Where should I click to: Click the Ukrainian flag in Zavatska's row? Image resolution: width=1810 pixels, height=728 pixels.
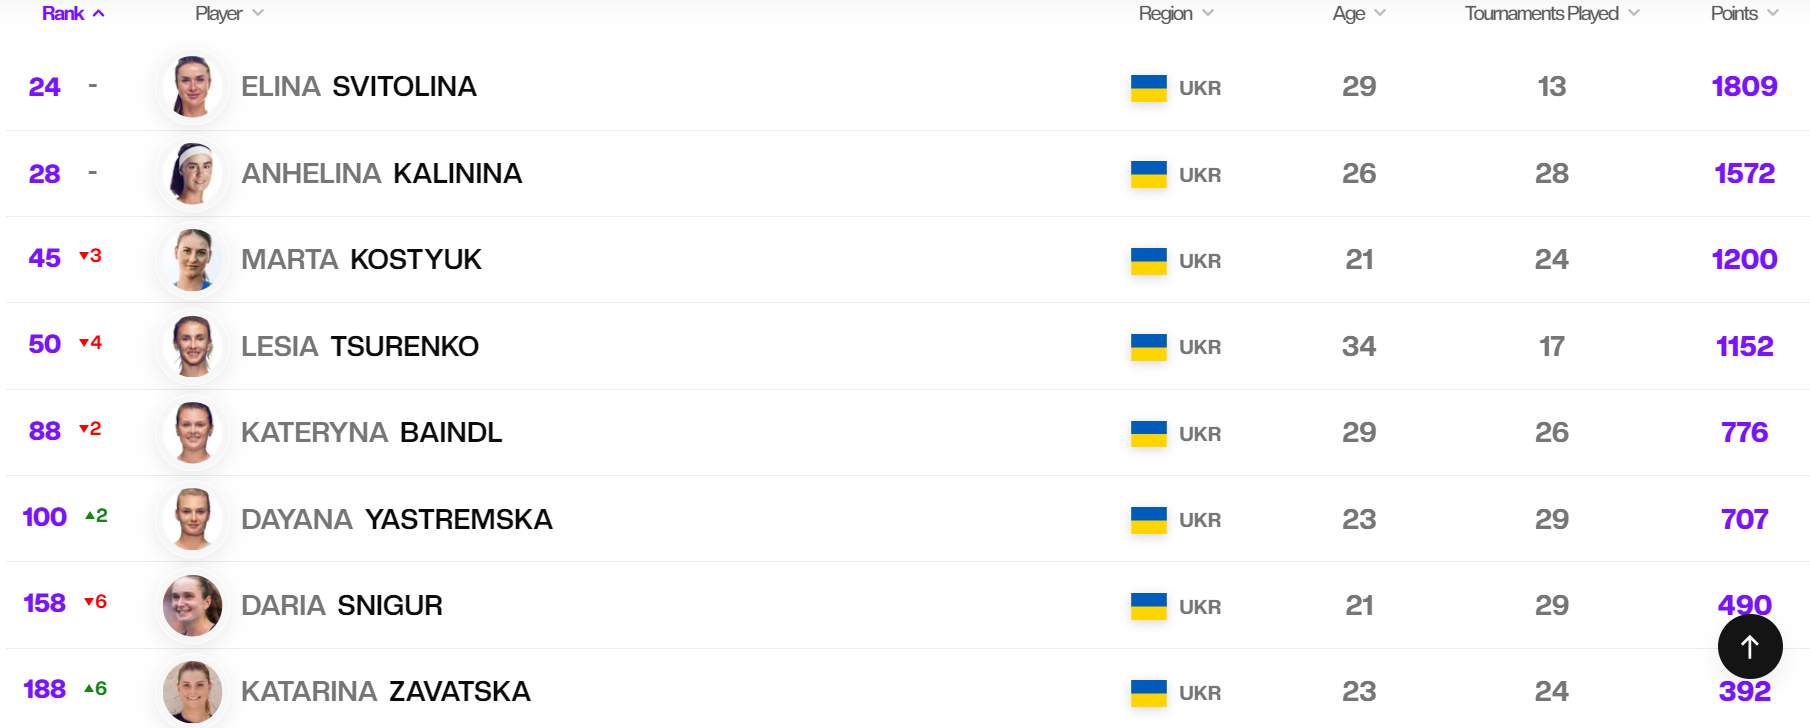click(1147, 691)
